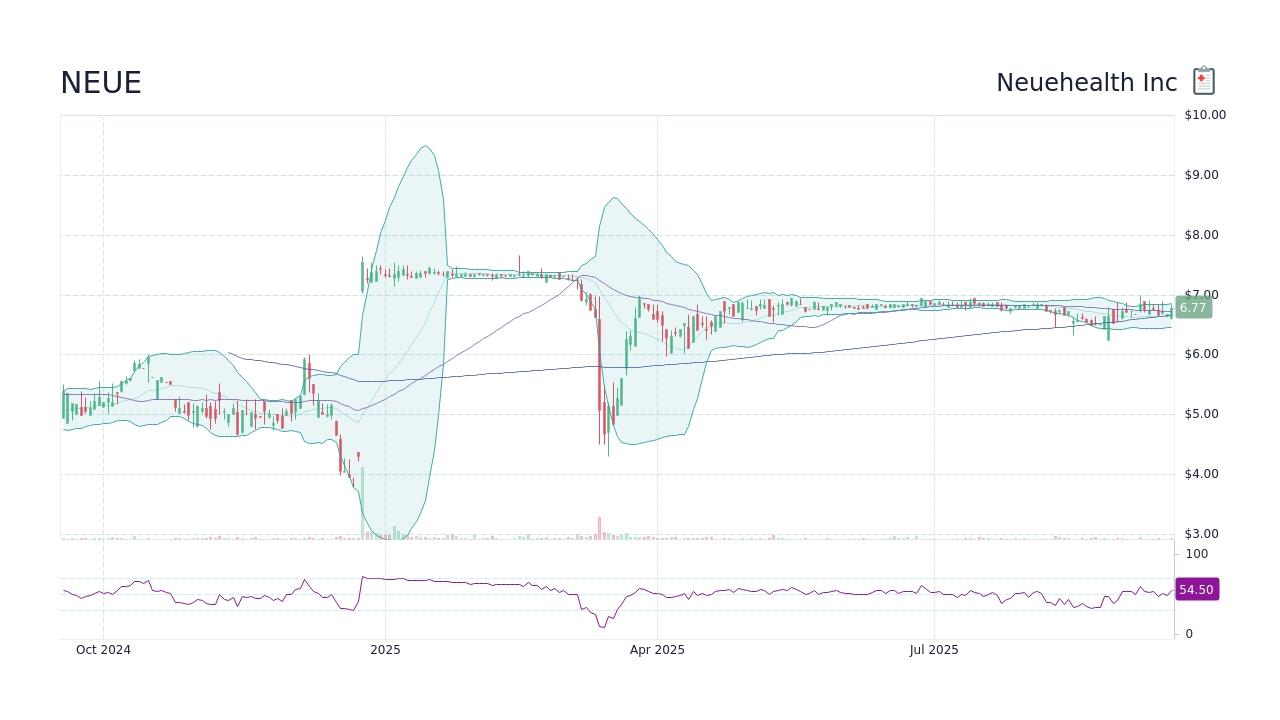1280x720 pixels.
Task: Click the purple 54.50 RSI value badge
Action: (1196, 590)
